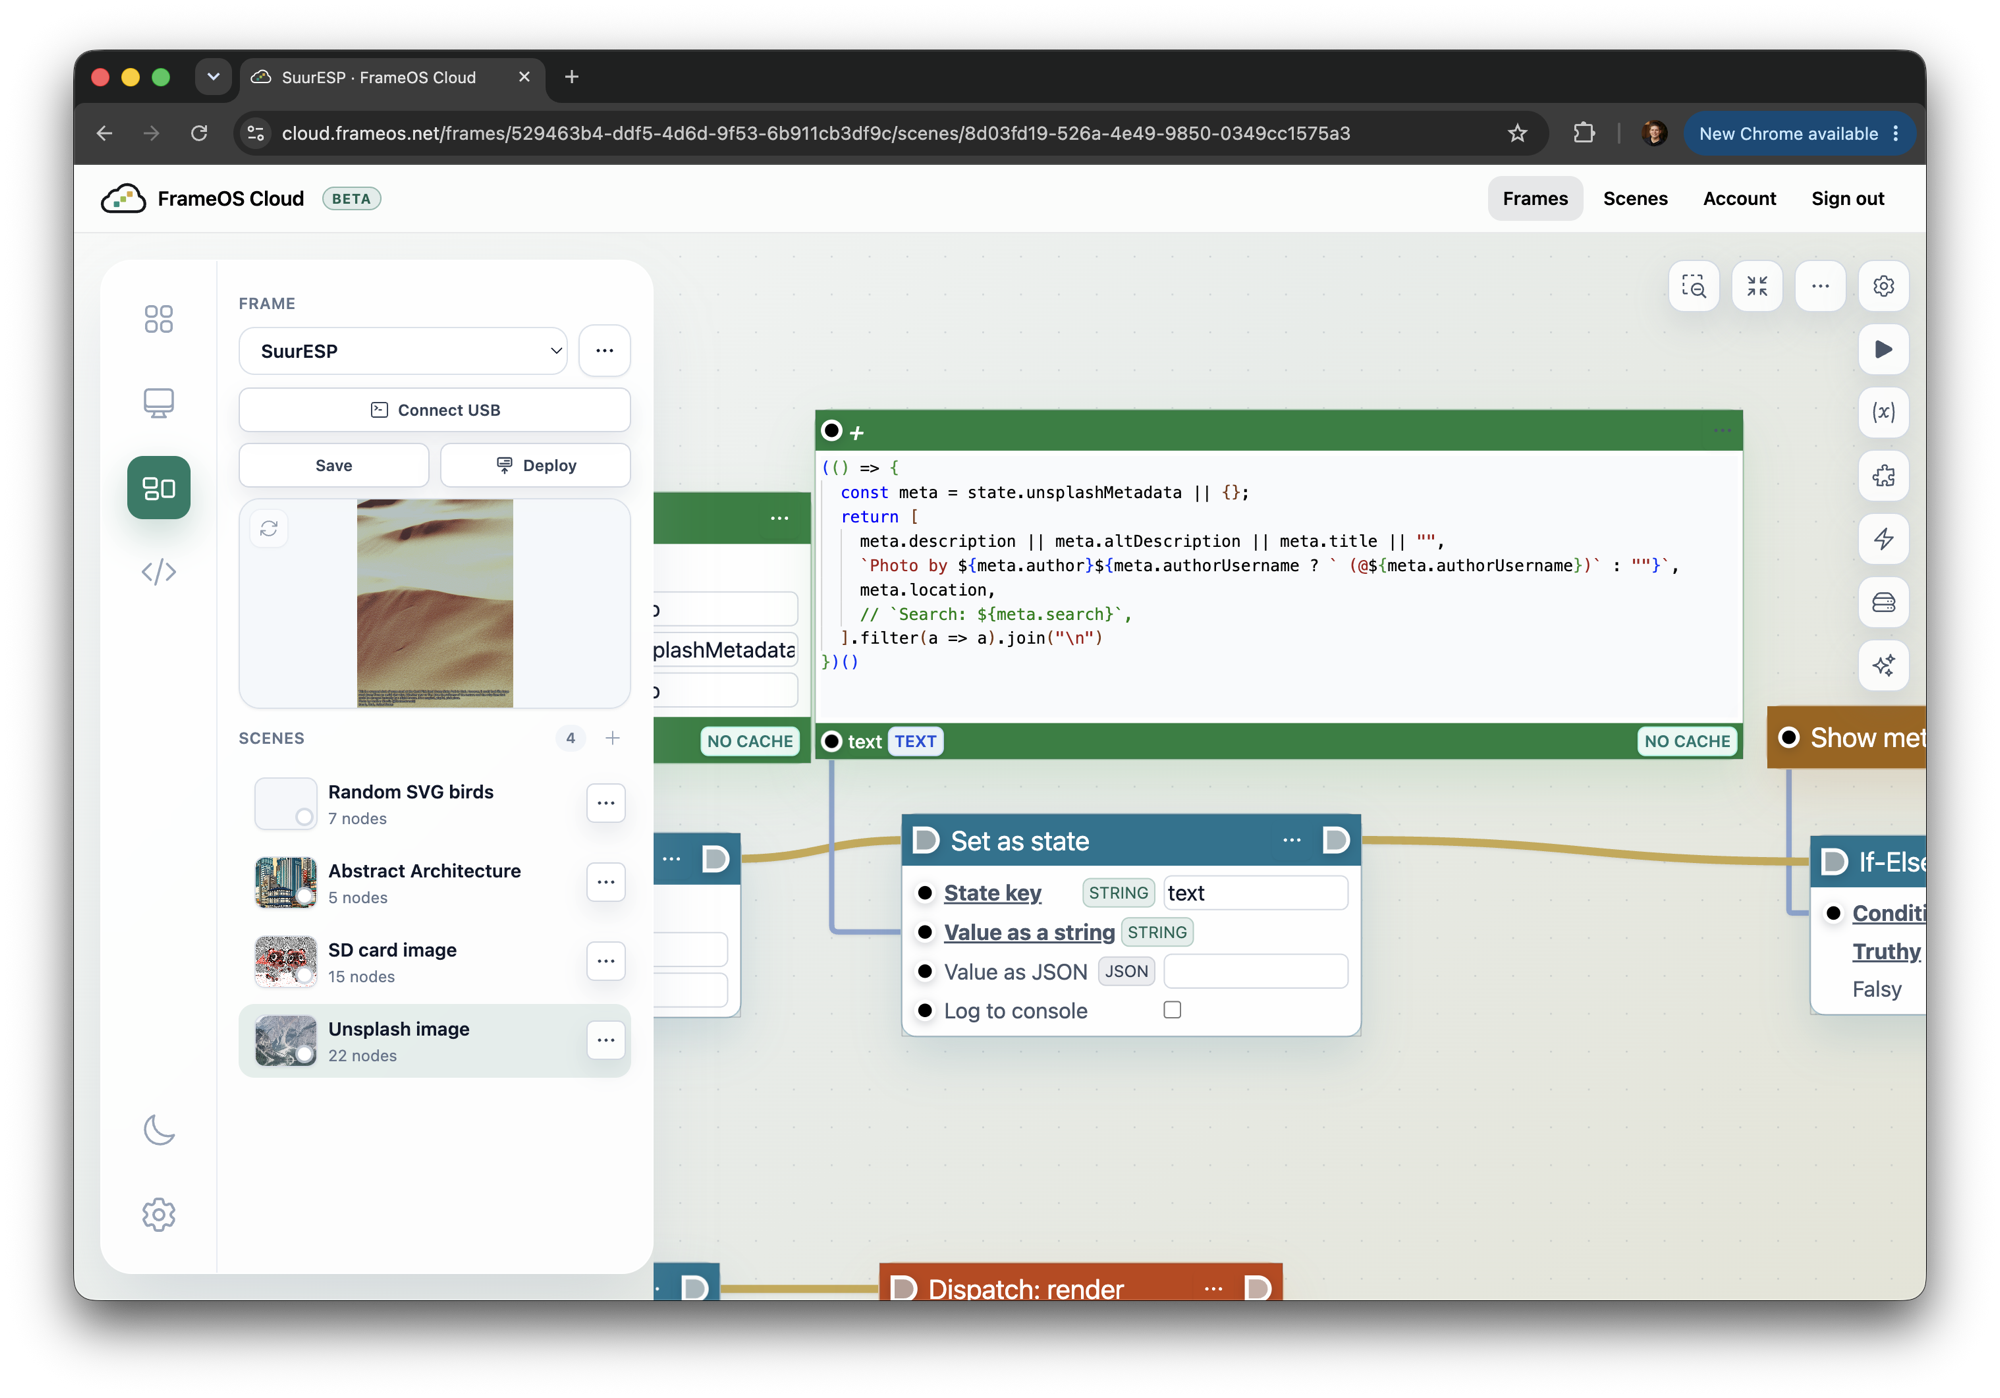Viewport: 2000px width, 1398px height.
Task: Go to Scenes in top navigation
Action: pyautogui.click(x=1635, y=199)
